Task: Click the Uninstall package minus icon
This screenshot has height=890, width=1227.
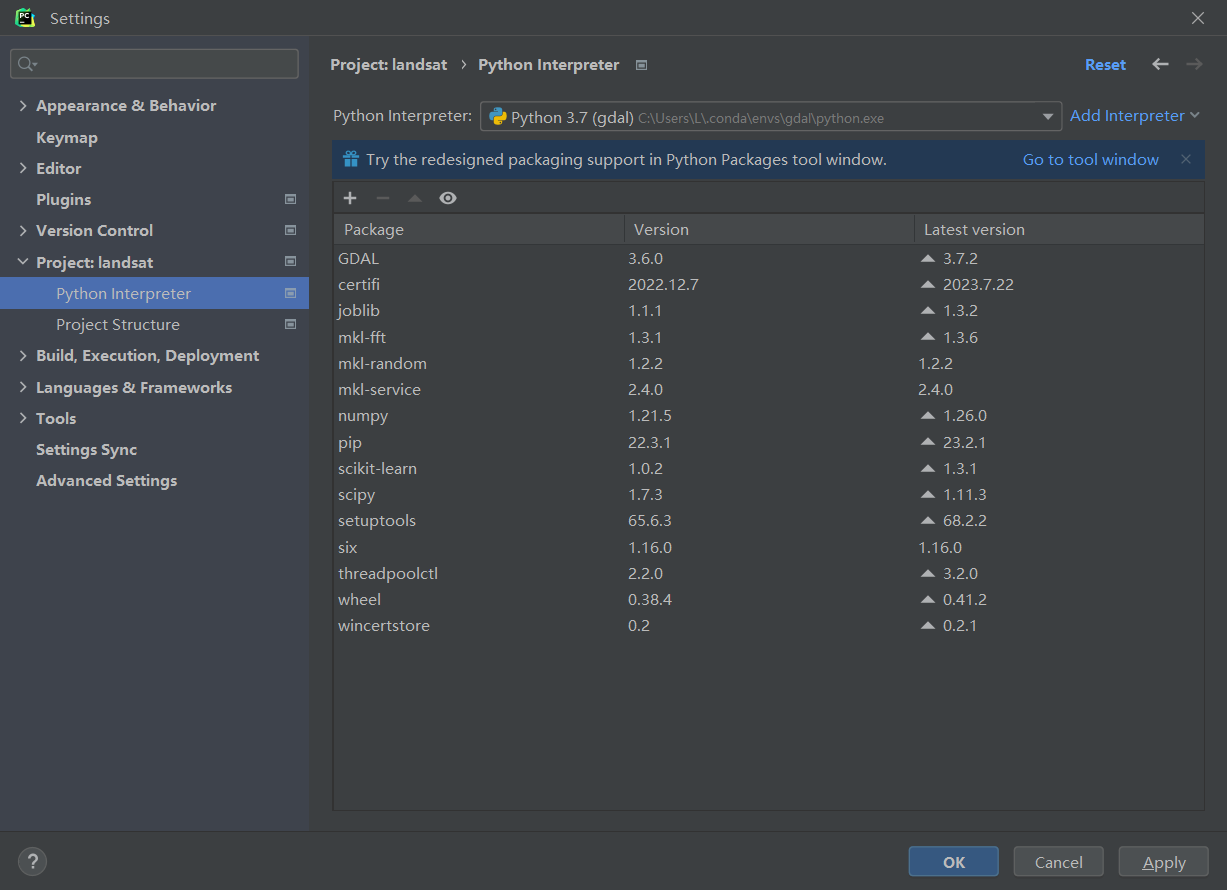Action: (x=382, y=198)
